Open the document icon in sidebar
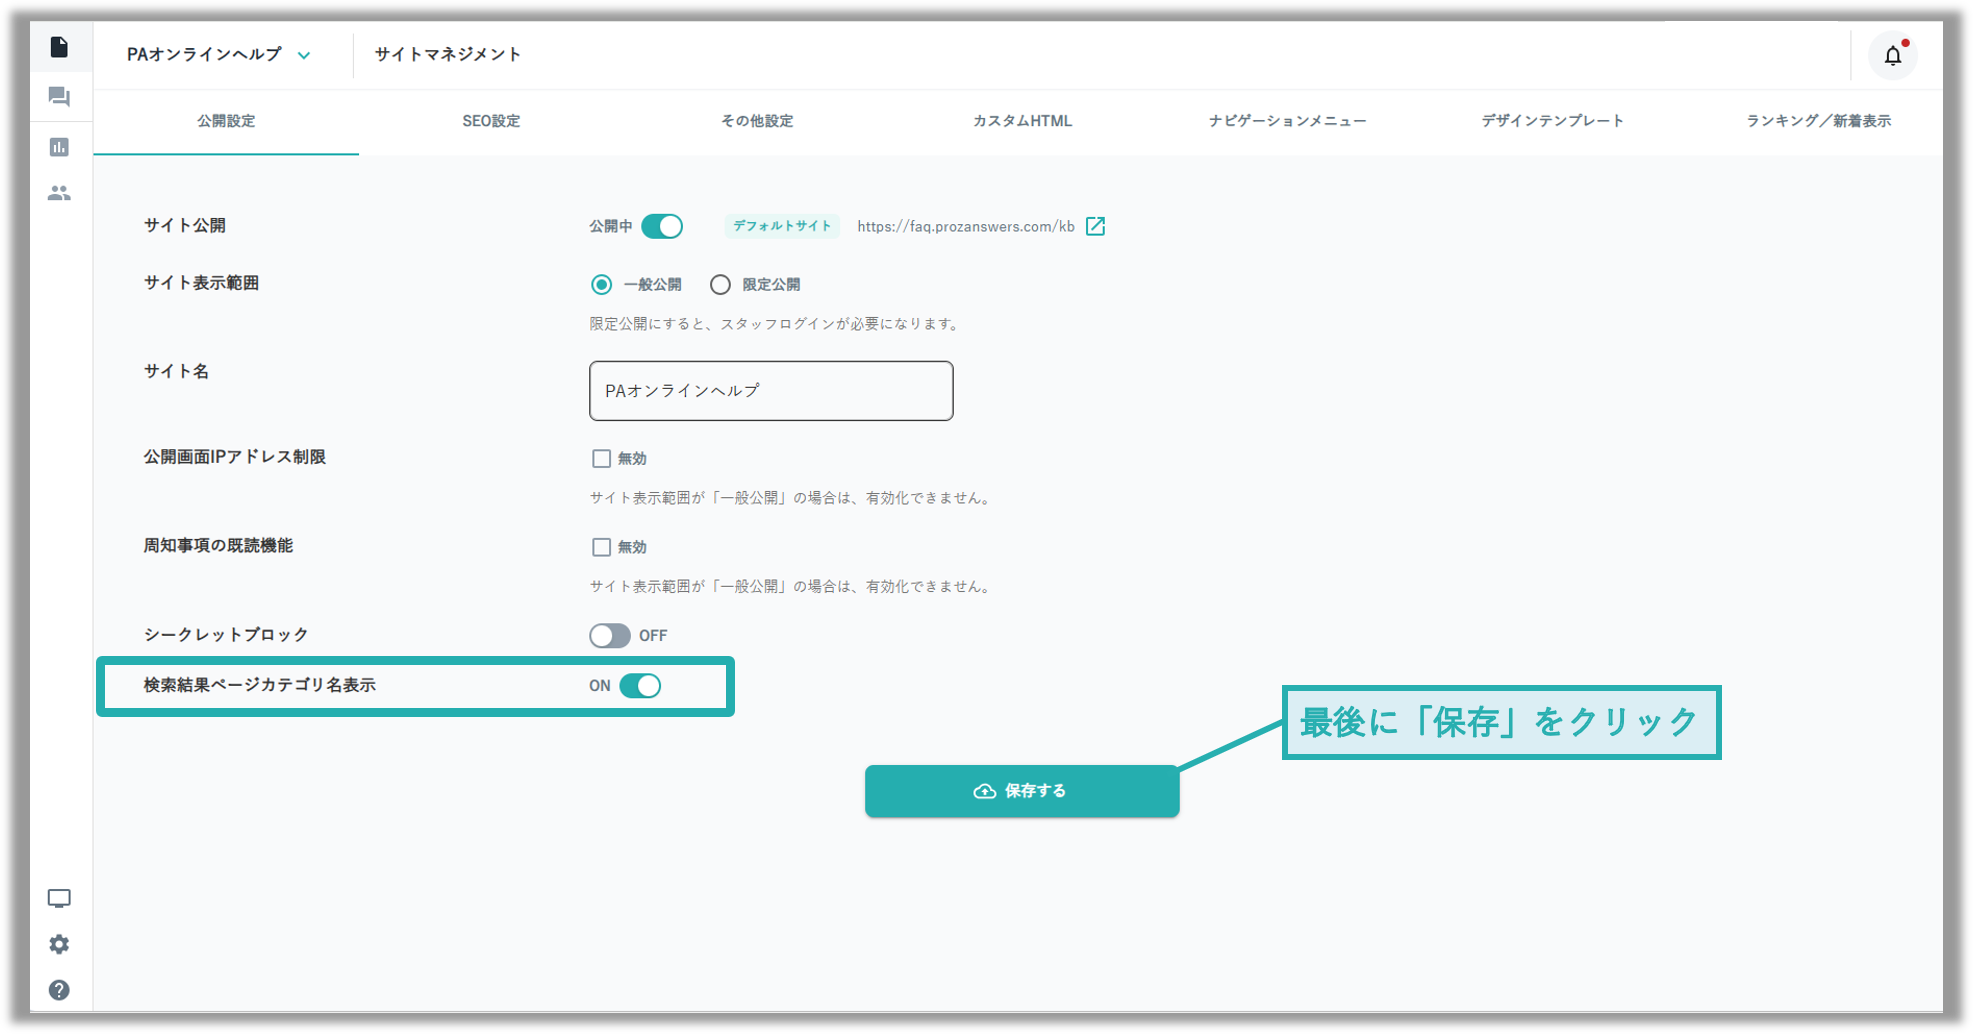The image size is (1973, 1034). click(60, 47)
